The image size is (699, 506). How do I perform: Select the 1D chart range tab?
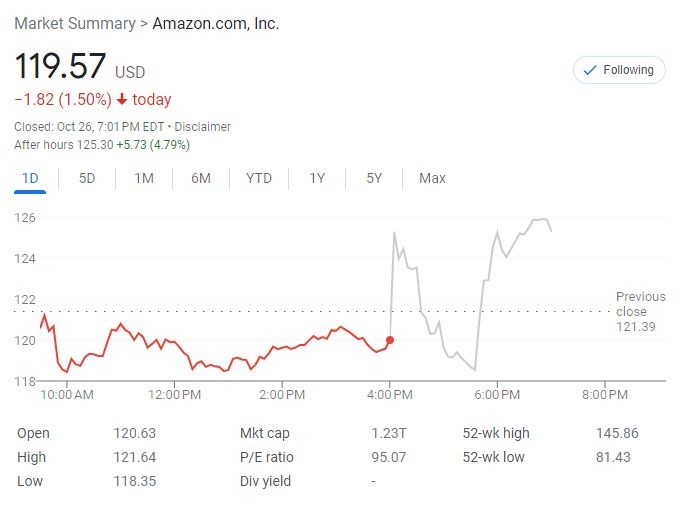(30, 179)
